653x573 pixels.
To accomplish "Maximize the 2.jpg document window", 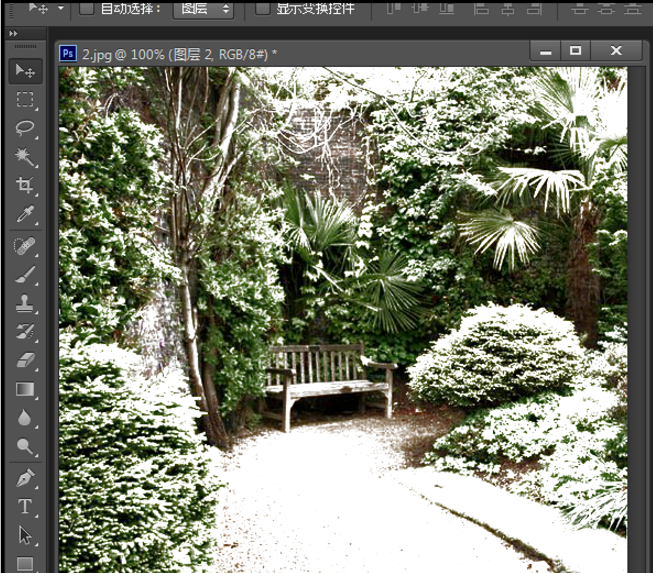I will click(576, 51).
